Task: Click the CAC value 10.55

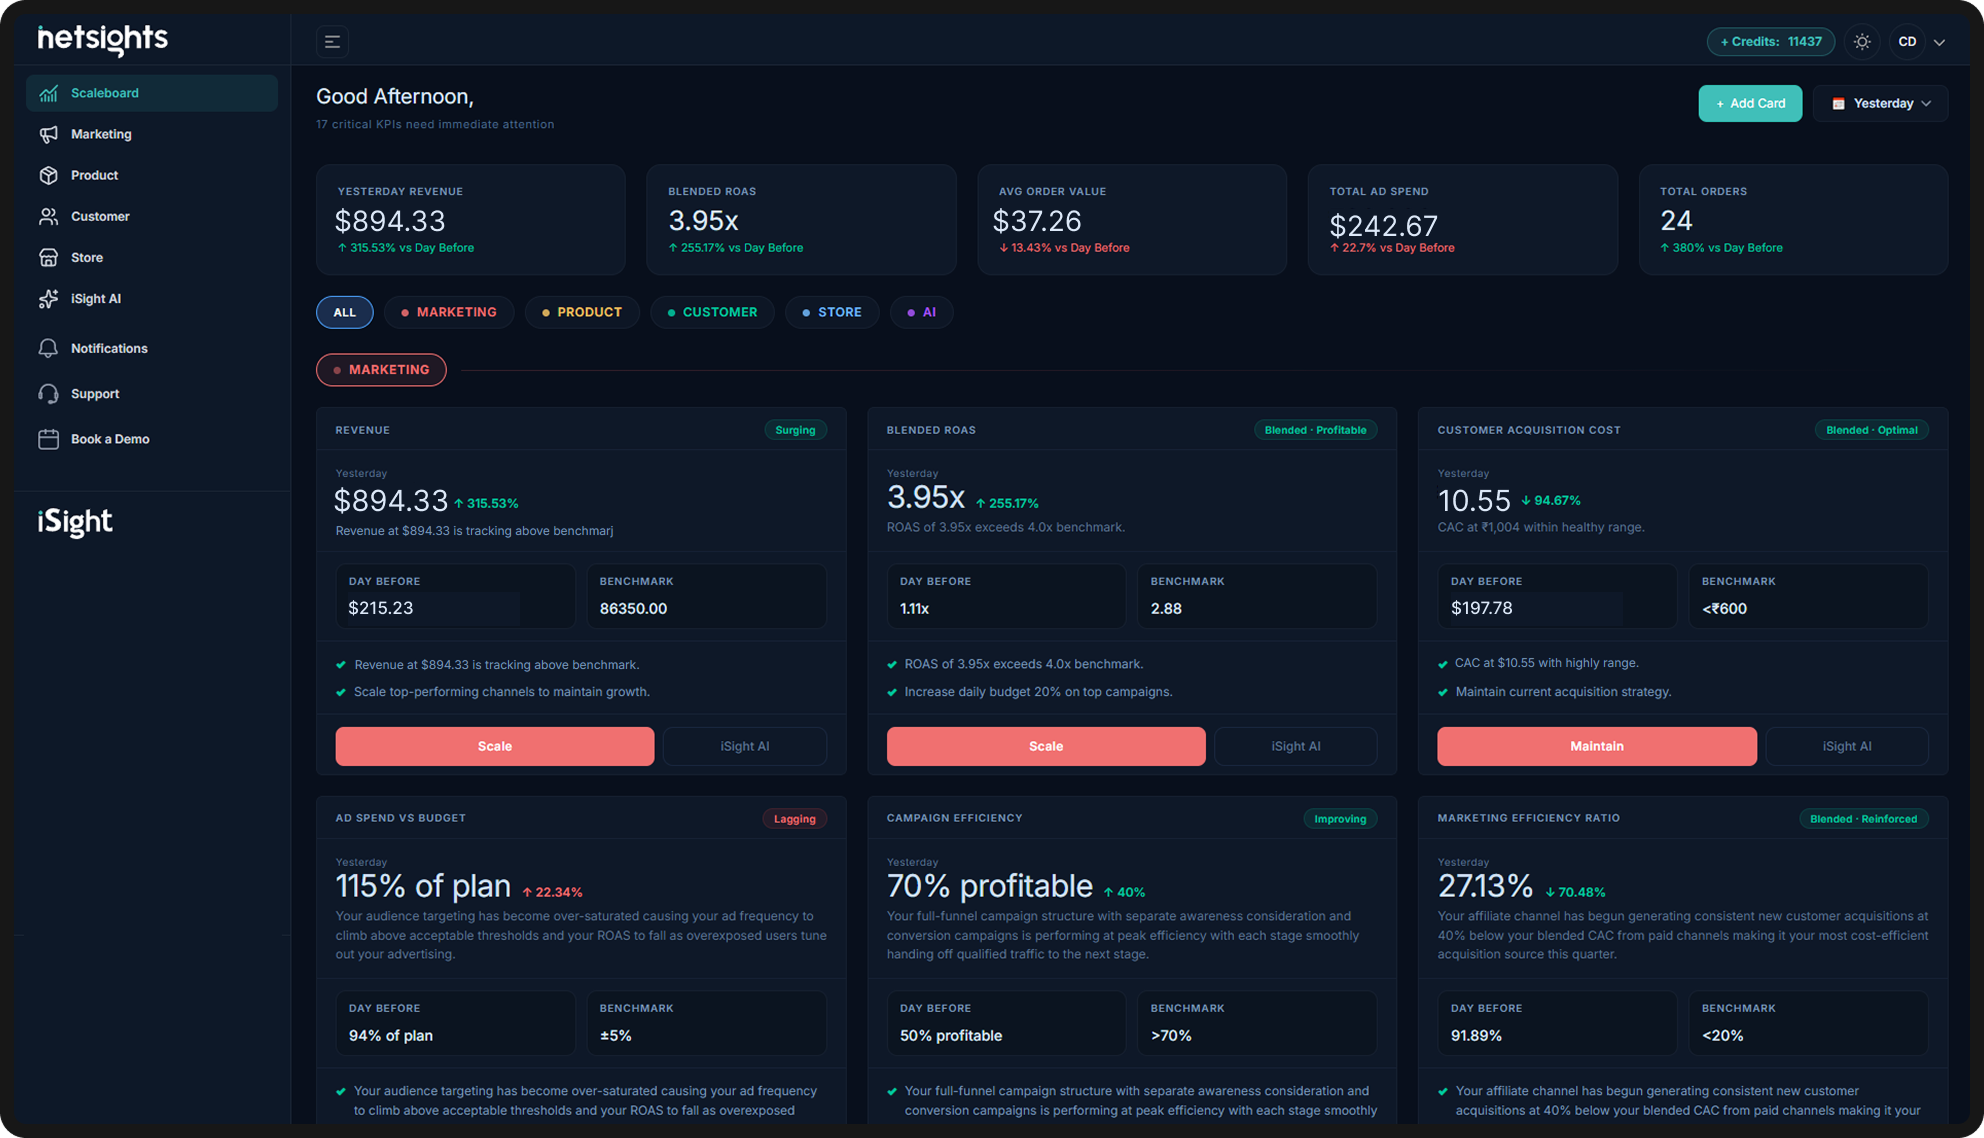Action: [x=1474, y=500]
